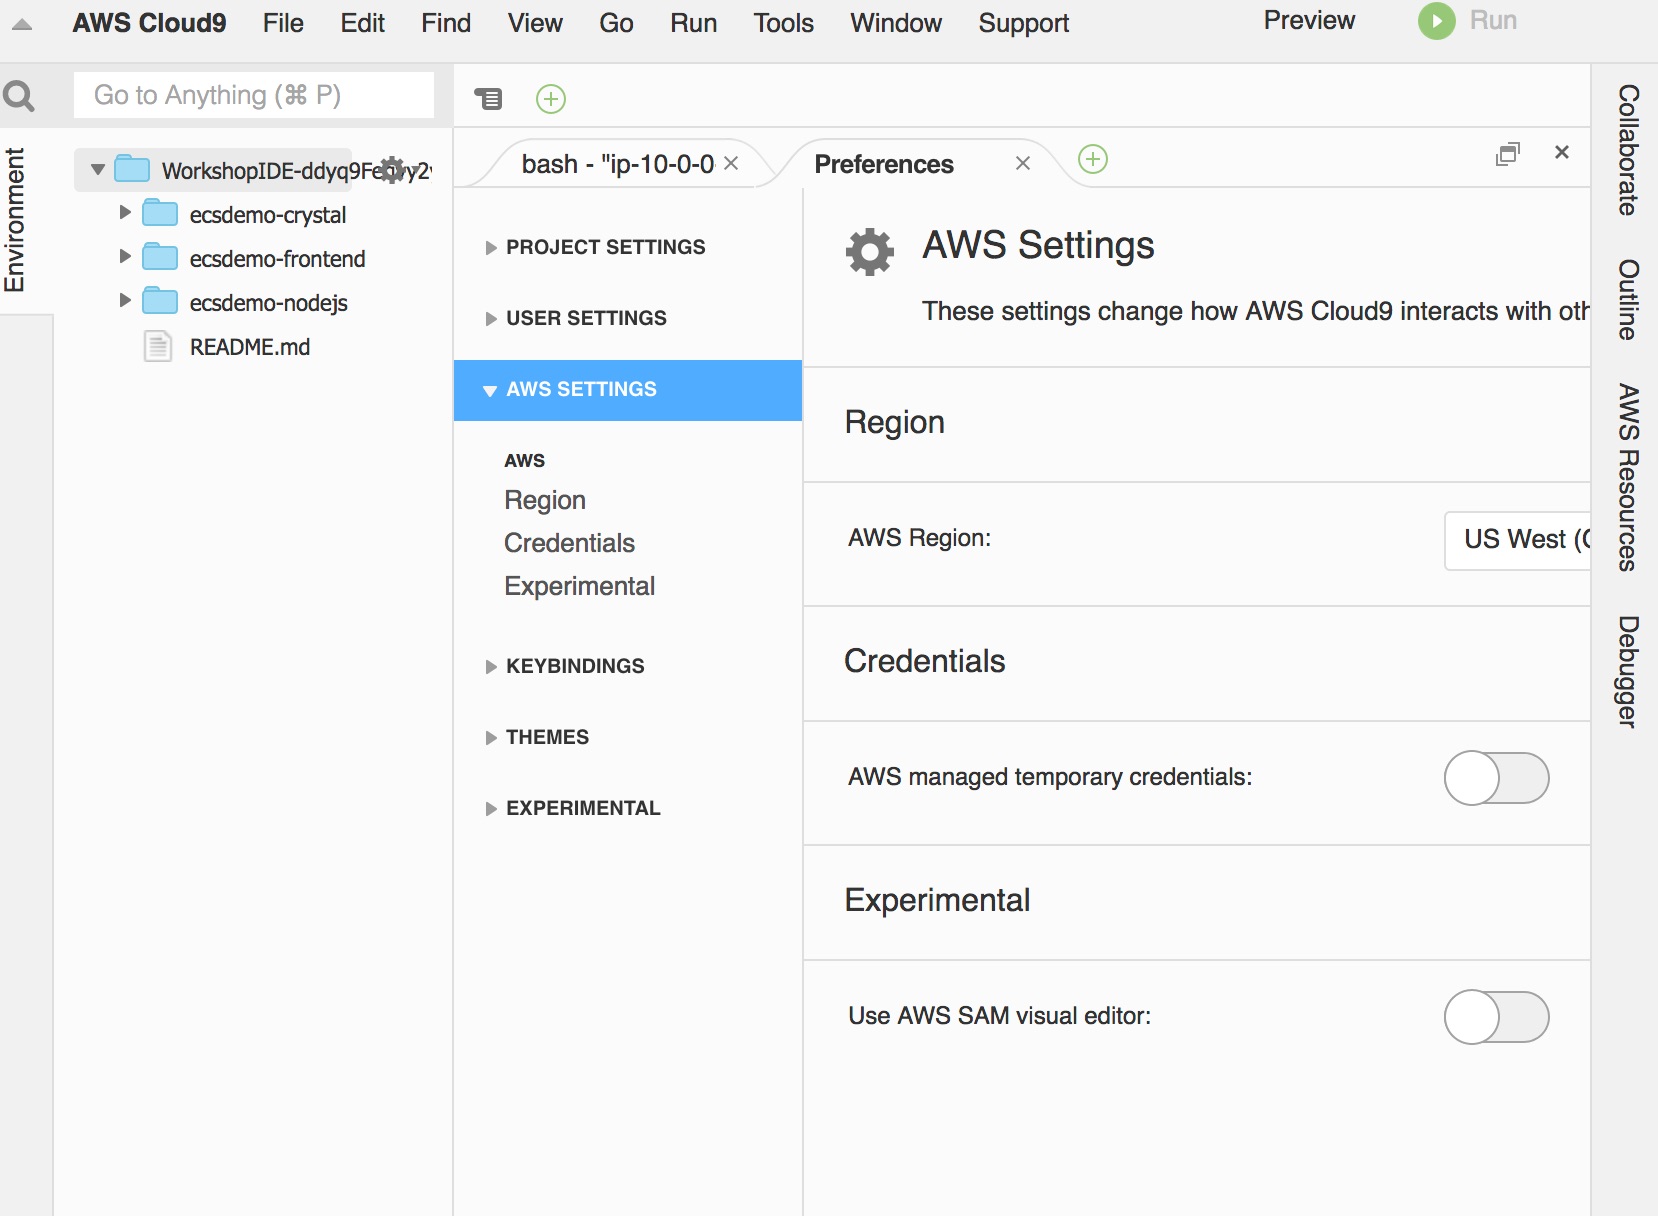Switch to the Preferences tab
This screenshot has width=1658, height=1216.
(884, 164)
